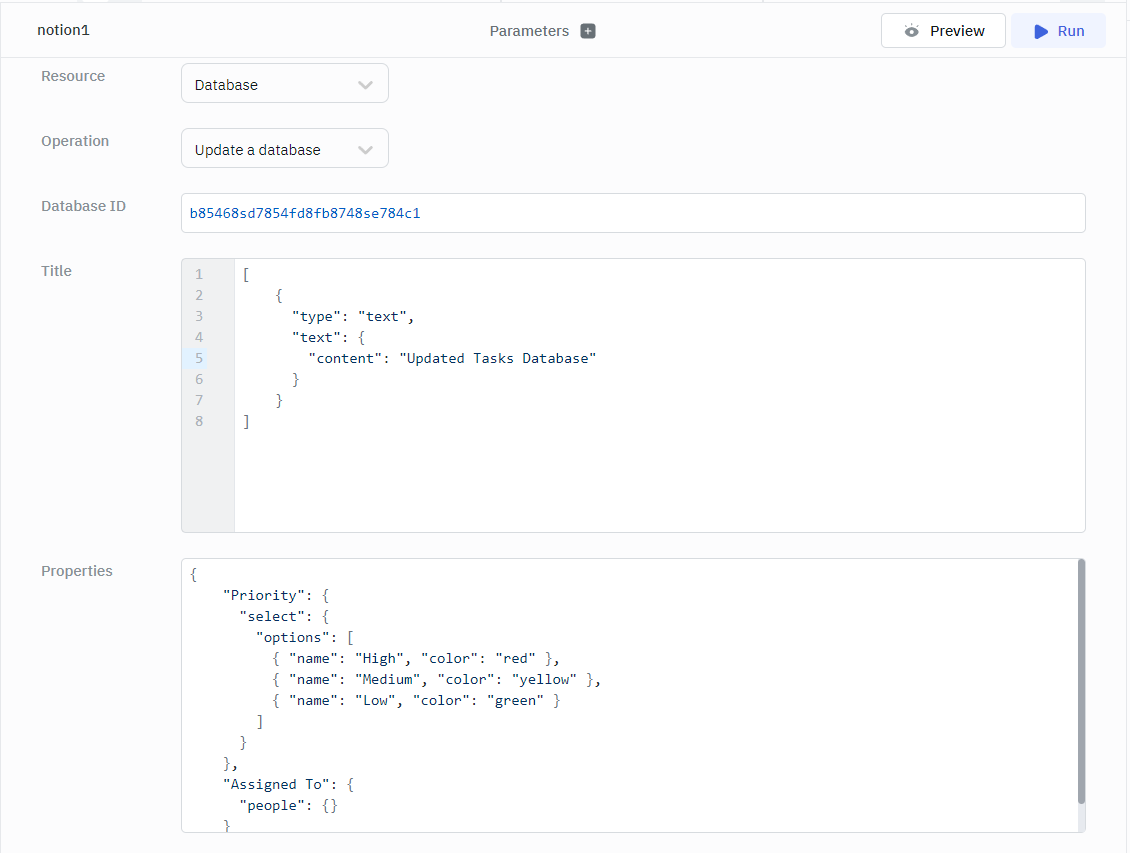The height and width of the screenshot is (853, 1130).
Task: Click the plus icon beside Parameters
Action: 588,31
